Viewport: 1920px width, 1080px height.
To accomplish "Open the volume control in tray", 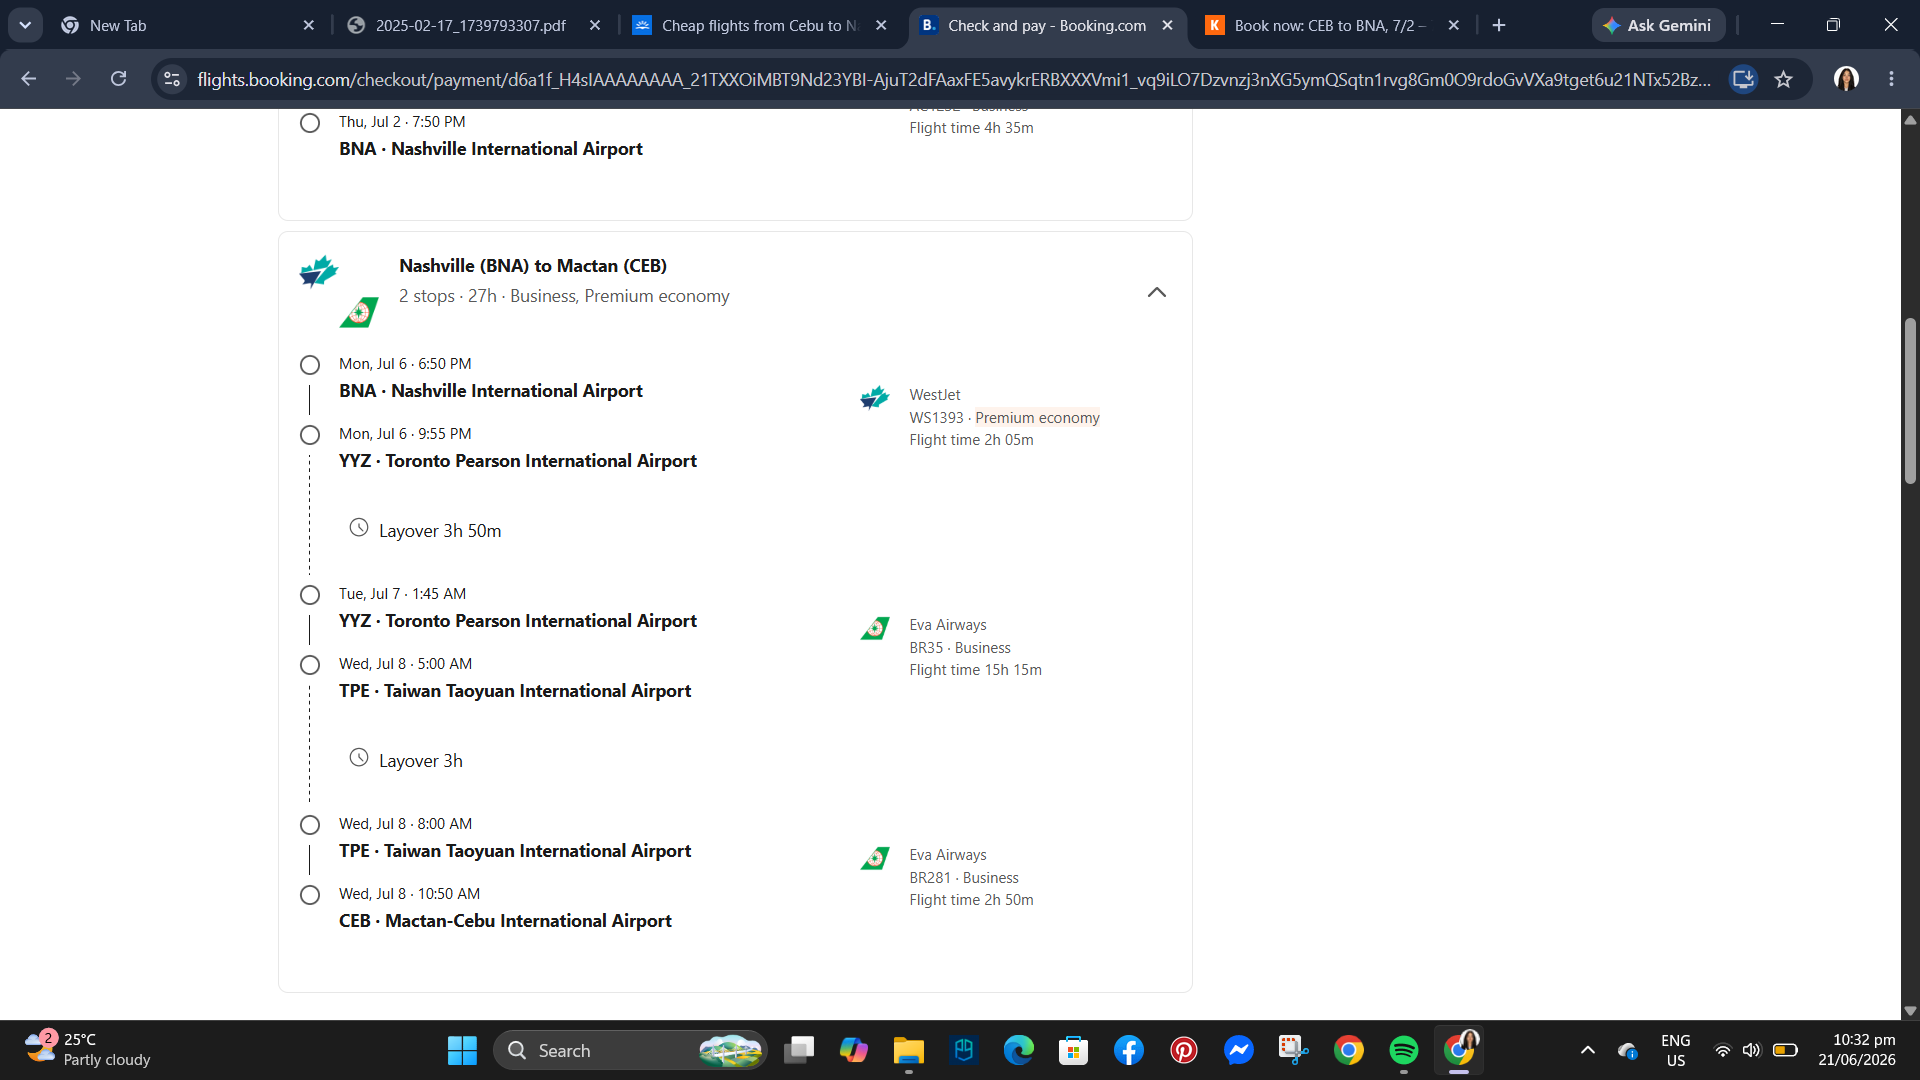I will [x=1751, y=1050].
